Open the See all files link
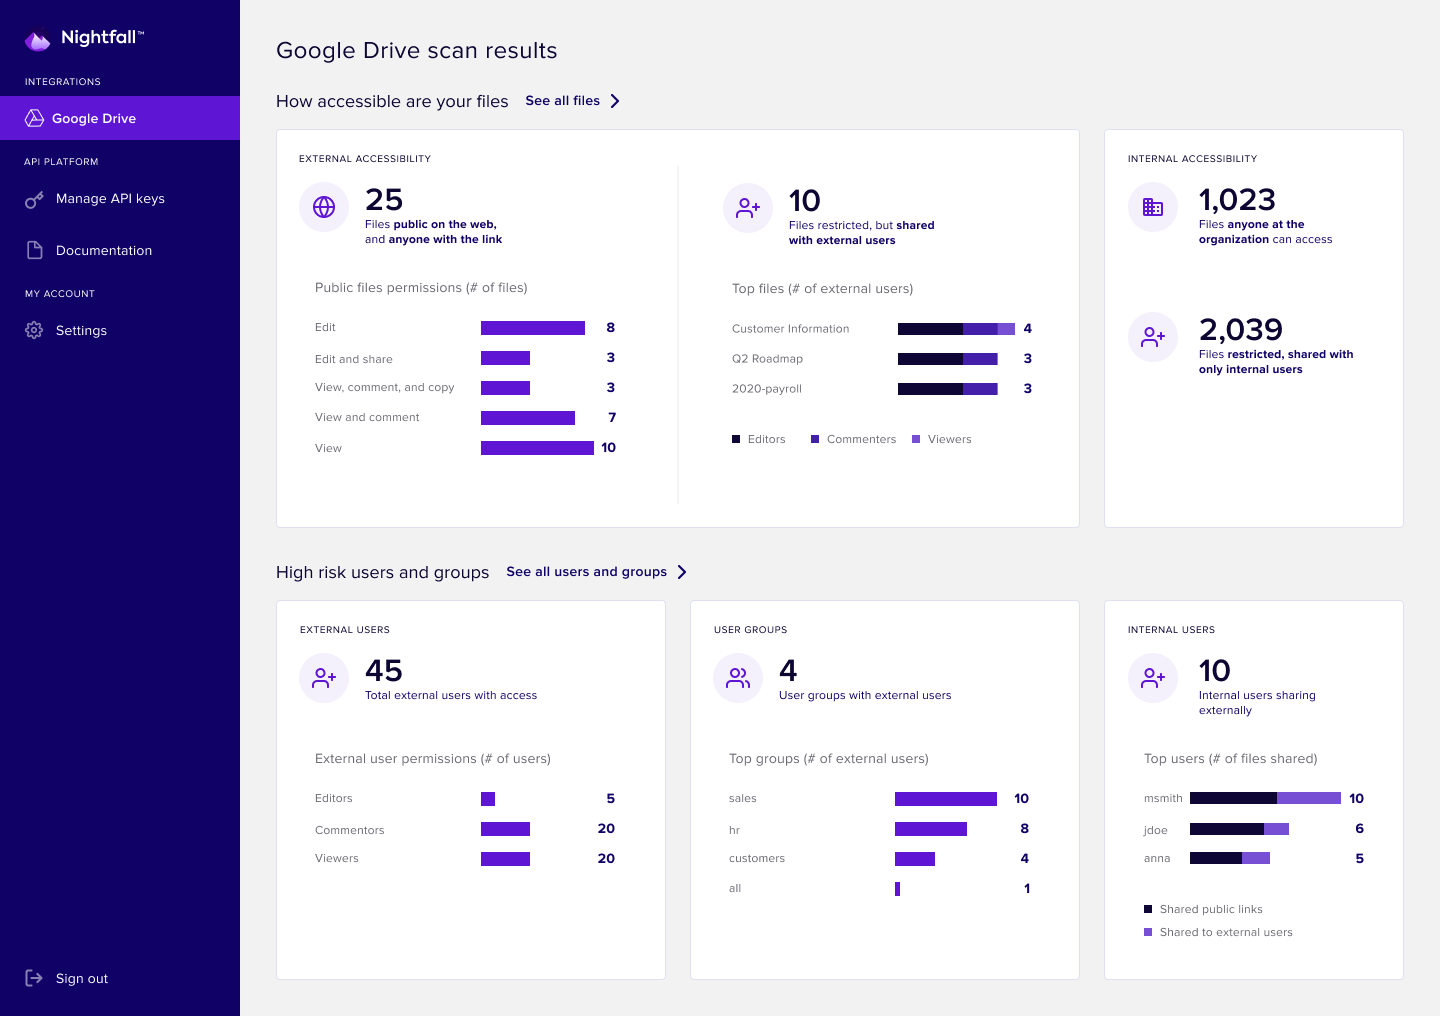This screenshot has height=1016, width=1440. click(563, 100)
